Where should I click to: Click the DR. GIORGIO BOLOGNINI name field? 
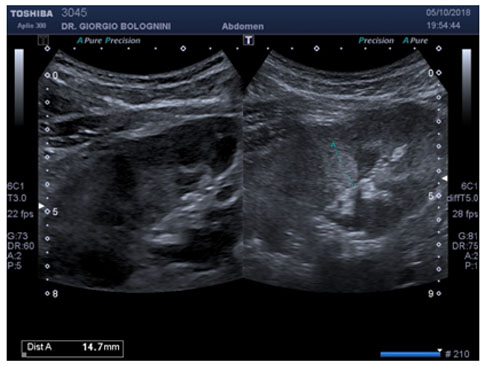116,26
